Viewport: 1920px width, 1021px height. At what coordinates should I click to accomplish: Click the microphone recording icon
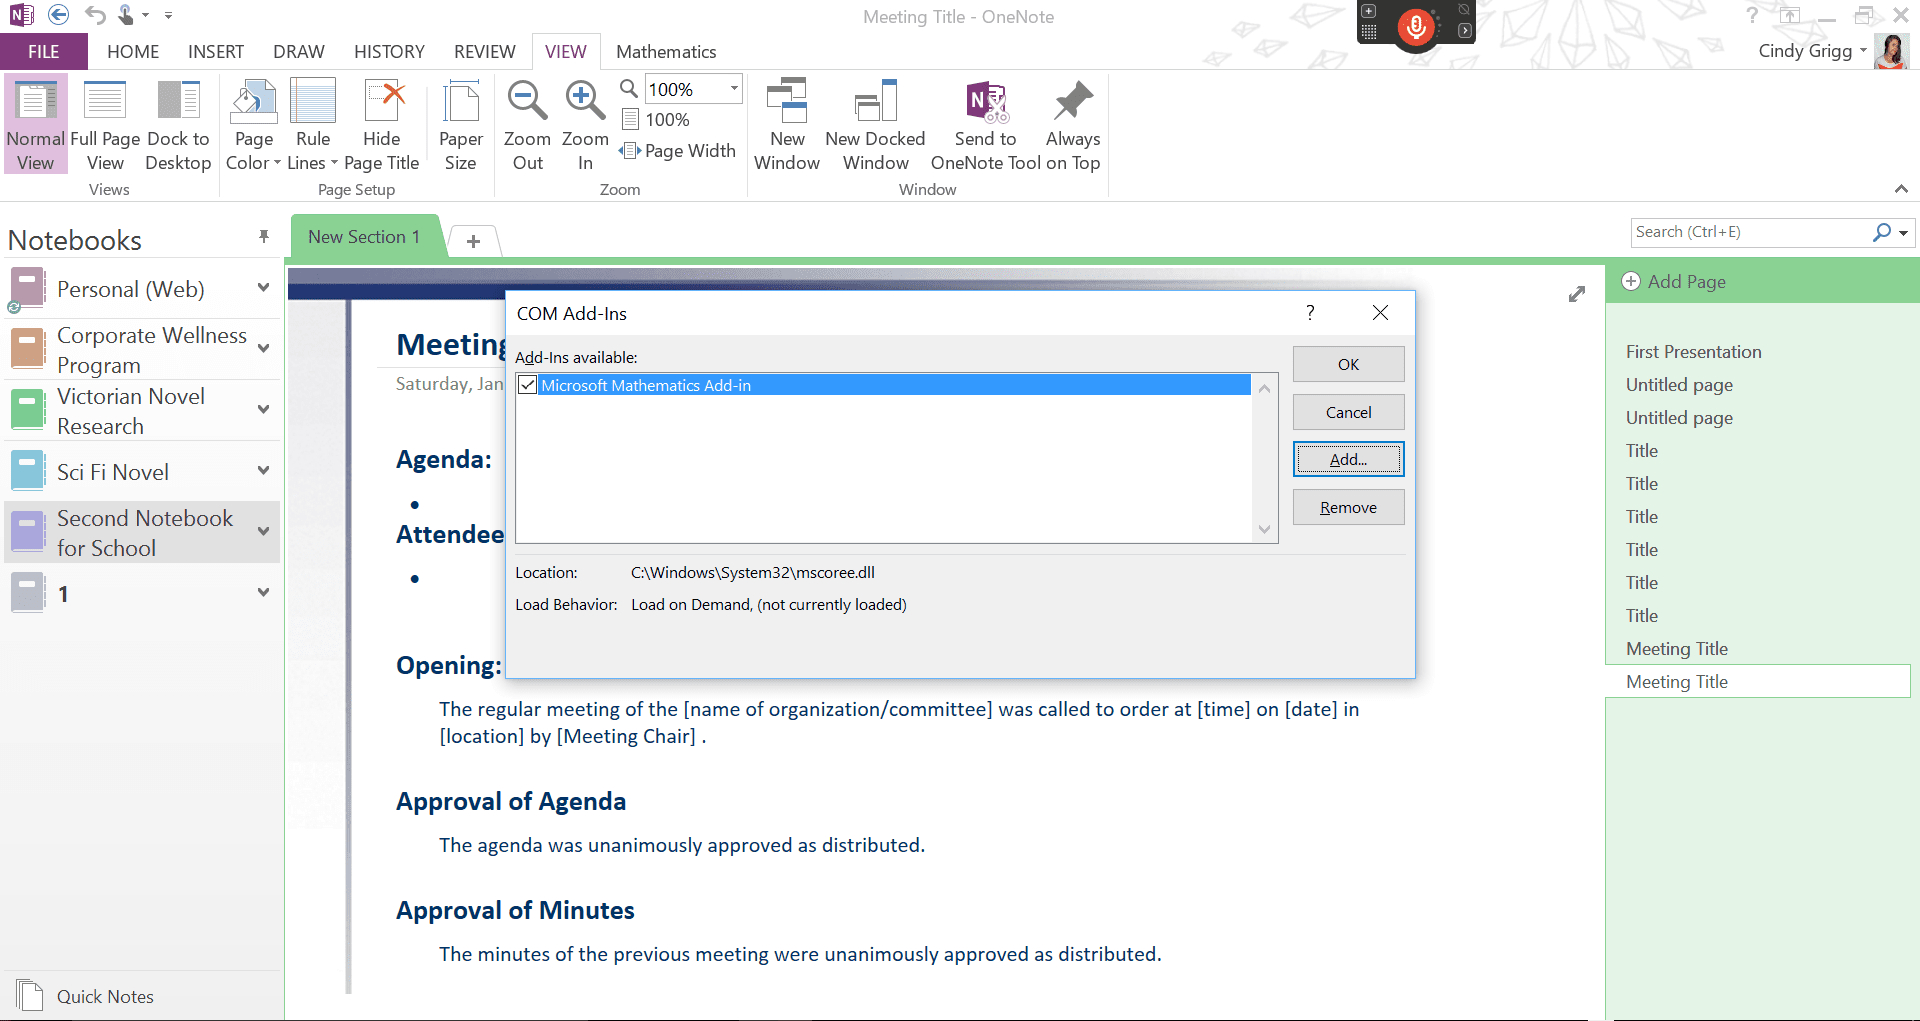[x=1415, y=26]
